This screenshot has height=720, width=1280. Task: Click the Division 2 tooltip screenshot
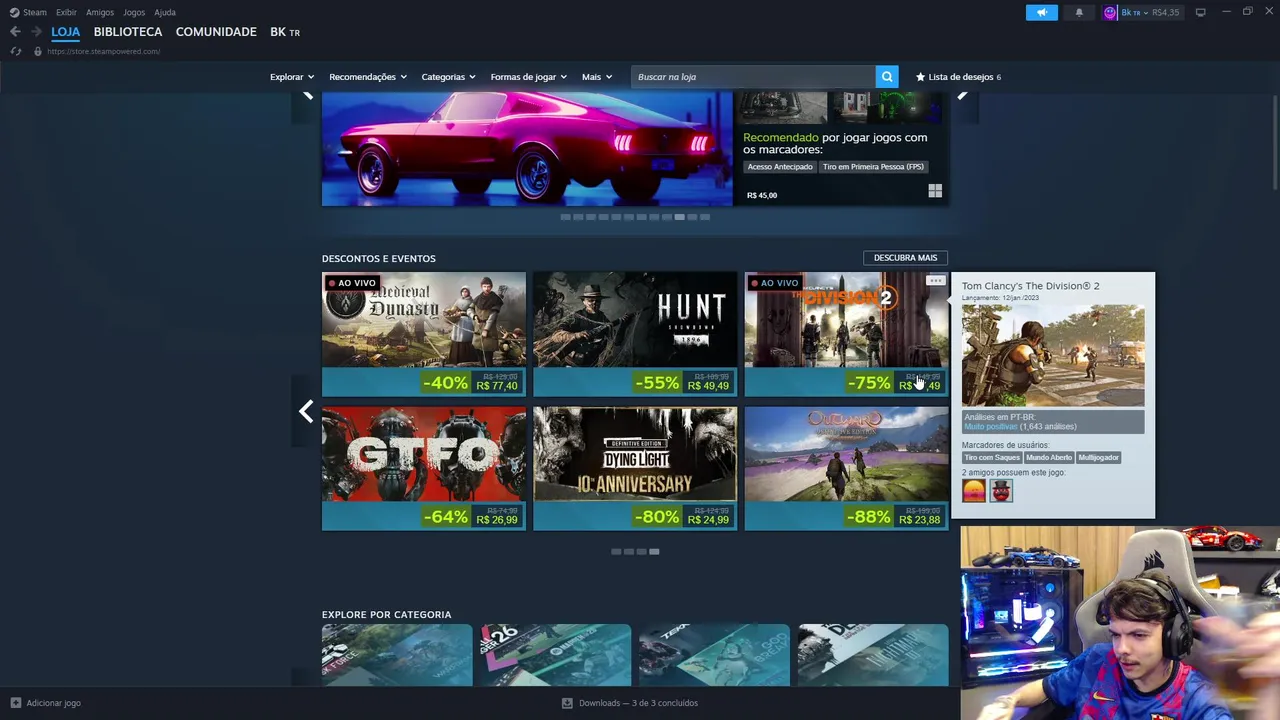[x=1053, y=356]
